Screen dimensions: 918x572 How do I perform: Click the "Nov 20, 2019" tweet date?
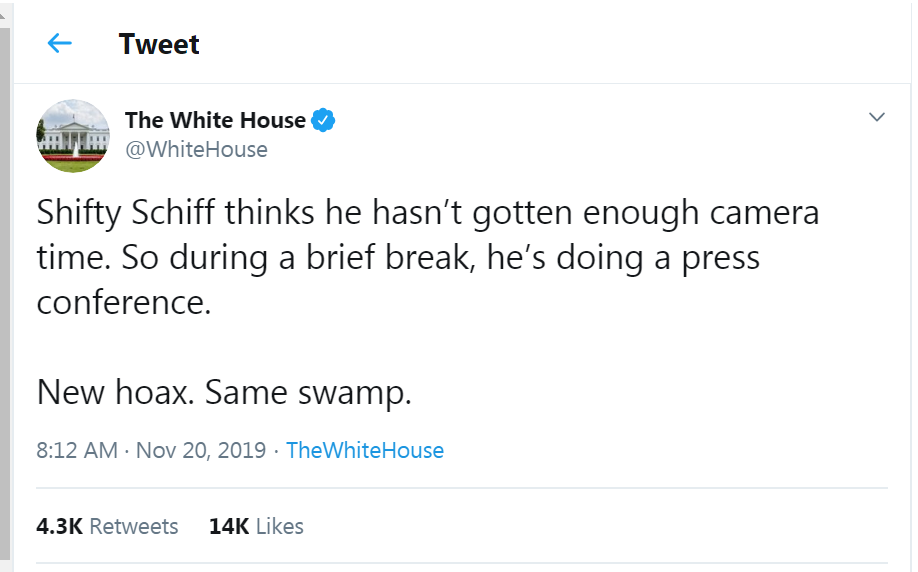[201, 450]
